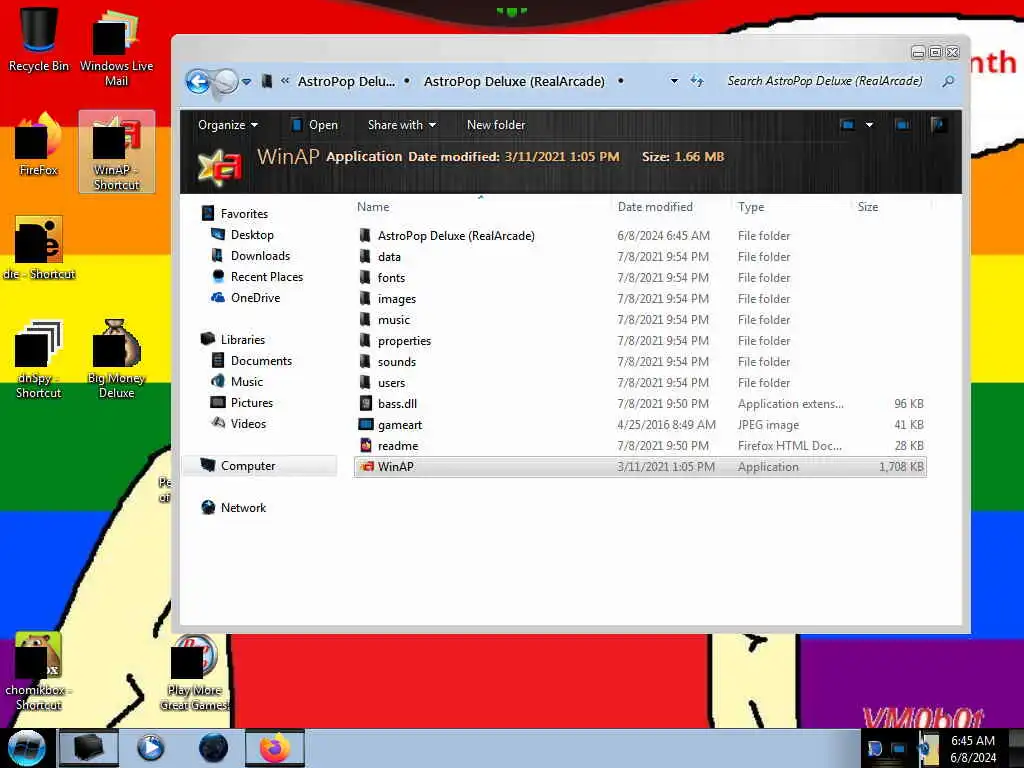Screen dimensions: 1024x768
Task: Select the images folder icon
Action: [x=366, y=298]
